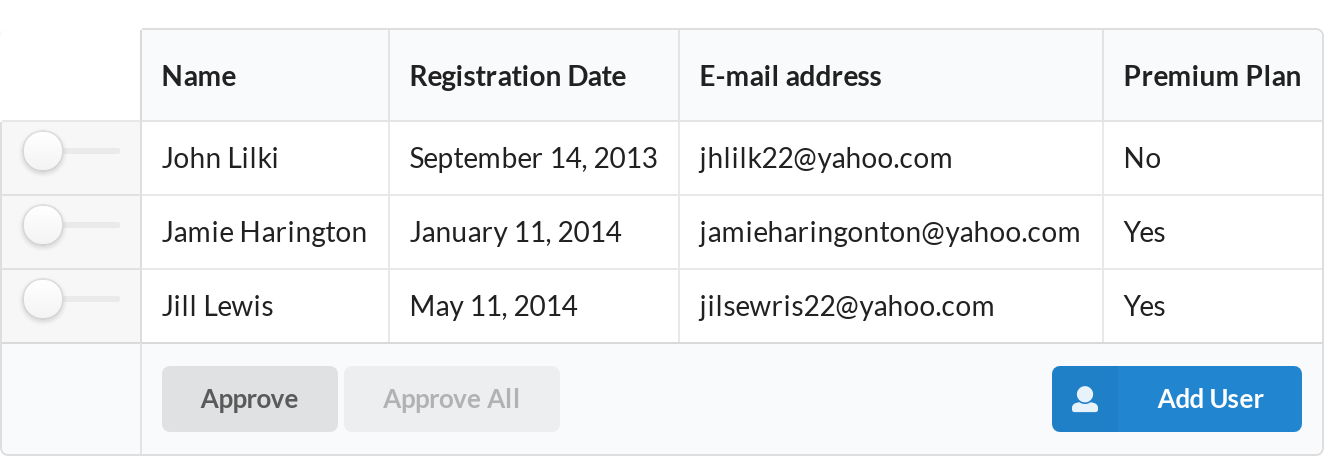Click the Jill Lewis name cell
The height and width of the screenshot is (456, 1324).
pyautogui.click(x=265, y=306)
